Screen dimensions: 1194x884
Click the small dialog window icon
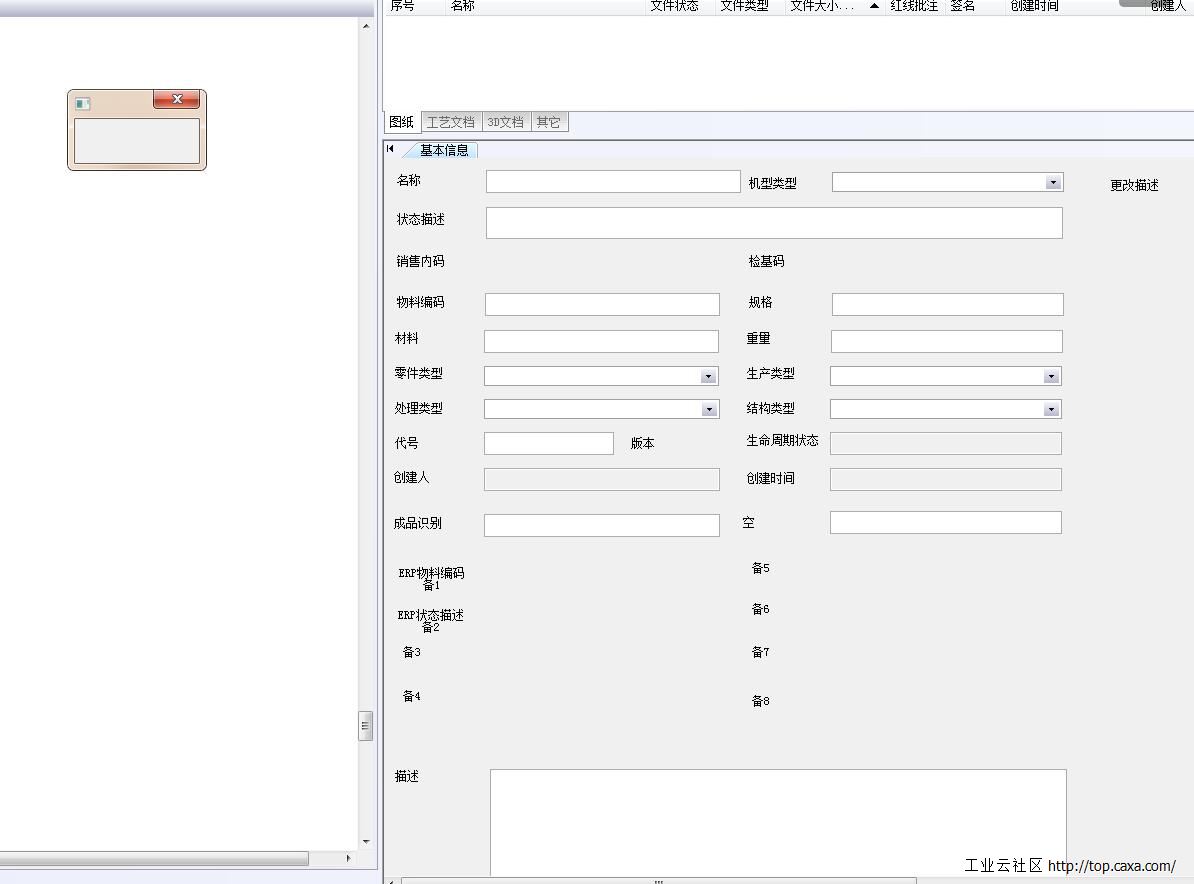83,103
